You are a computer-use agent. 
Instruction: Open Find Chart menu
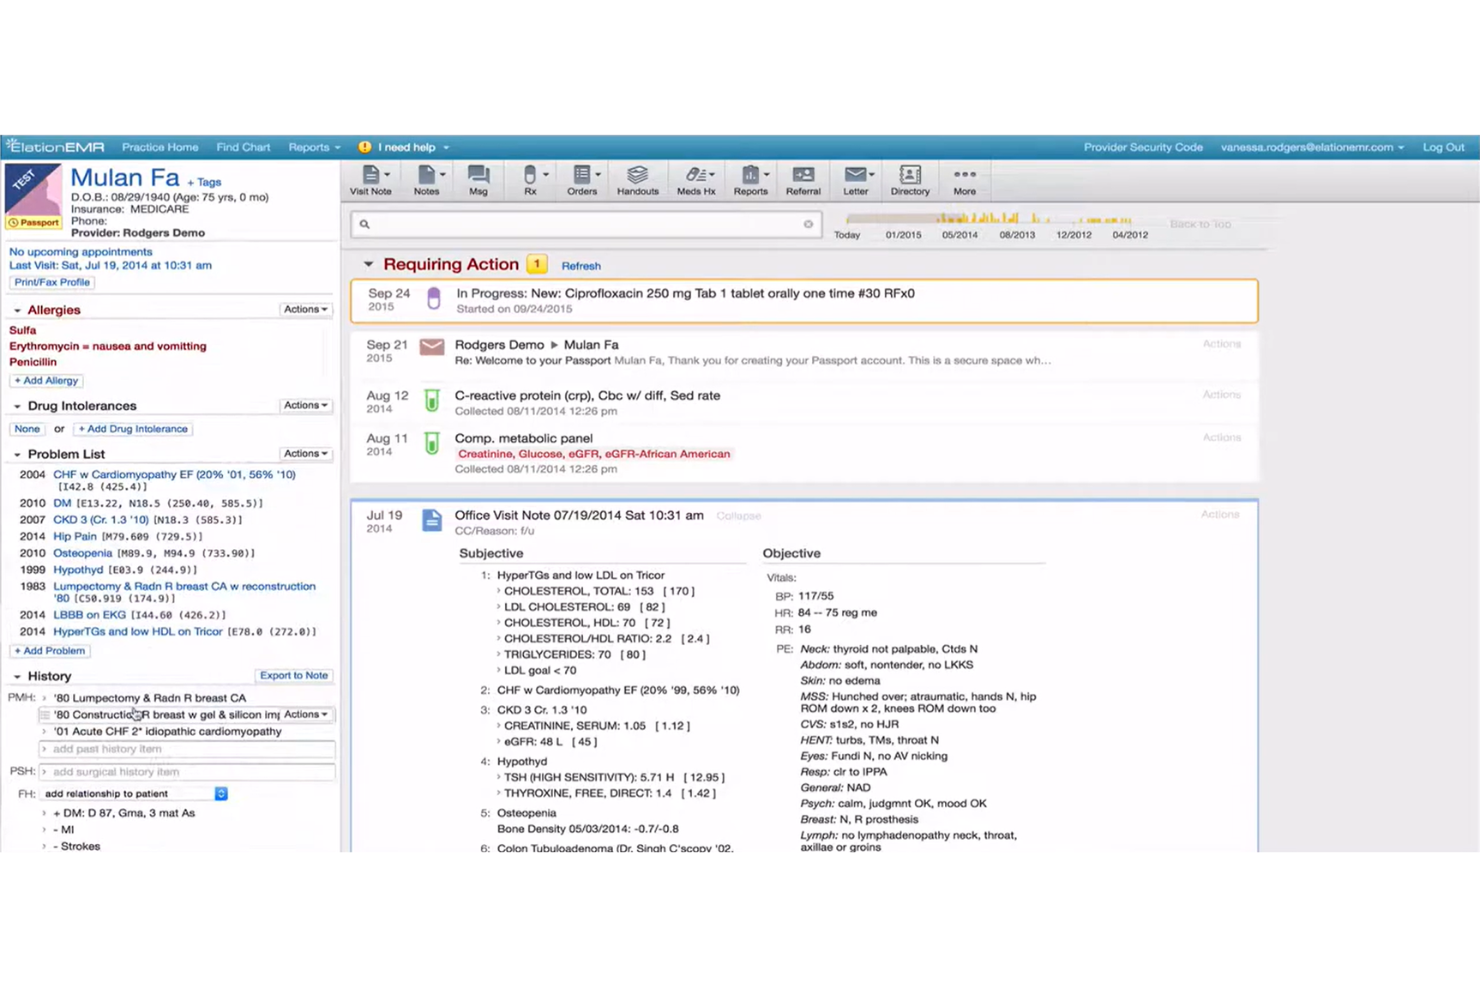(x=243, y=147)
